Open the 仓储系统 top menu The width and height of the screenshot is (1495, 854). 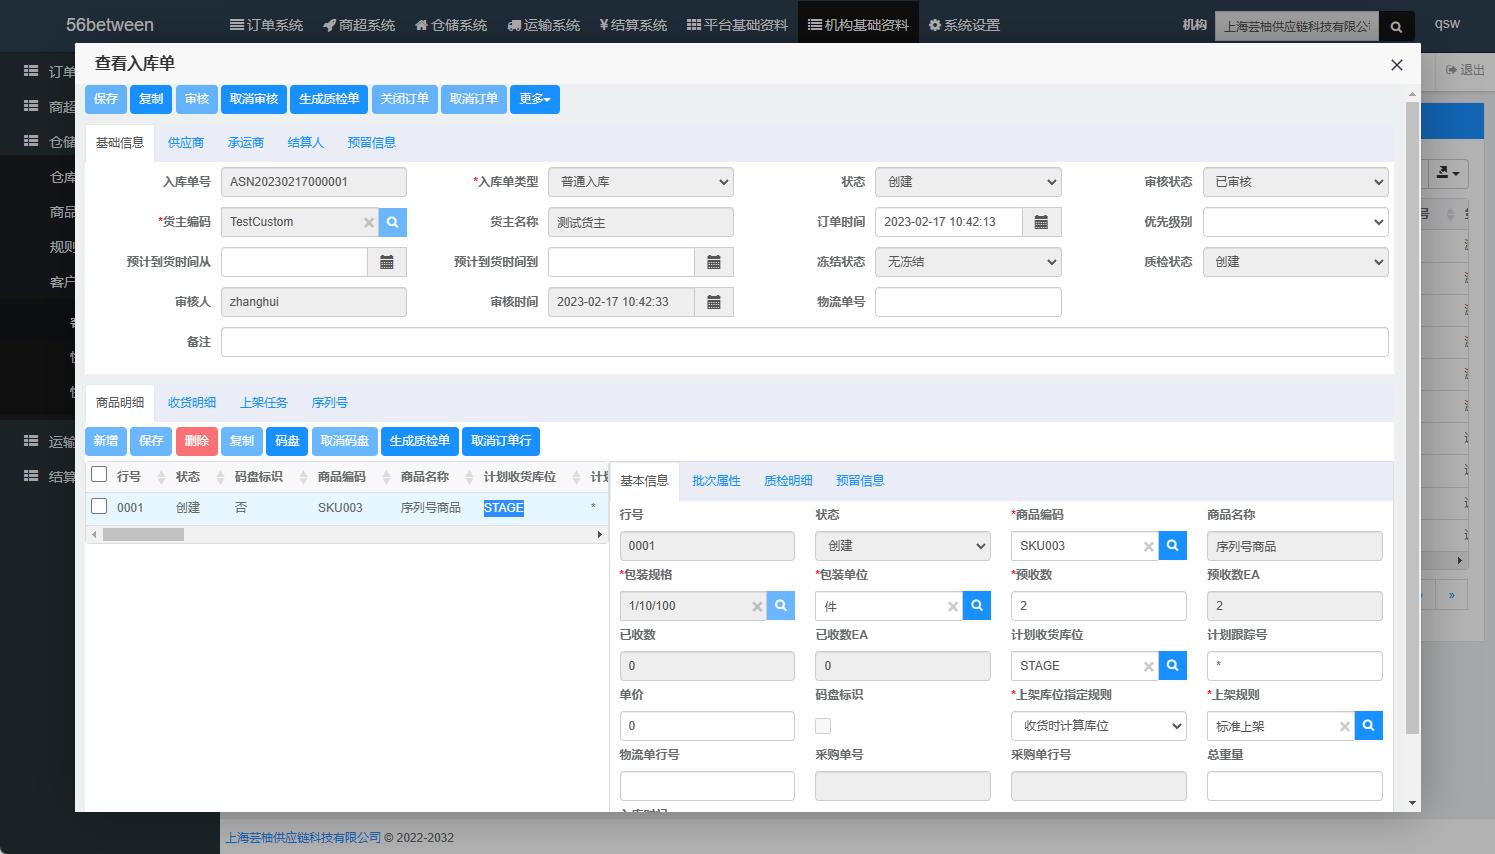tap(451, 25)
